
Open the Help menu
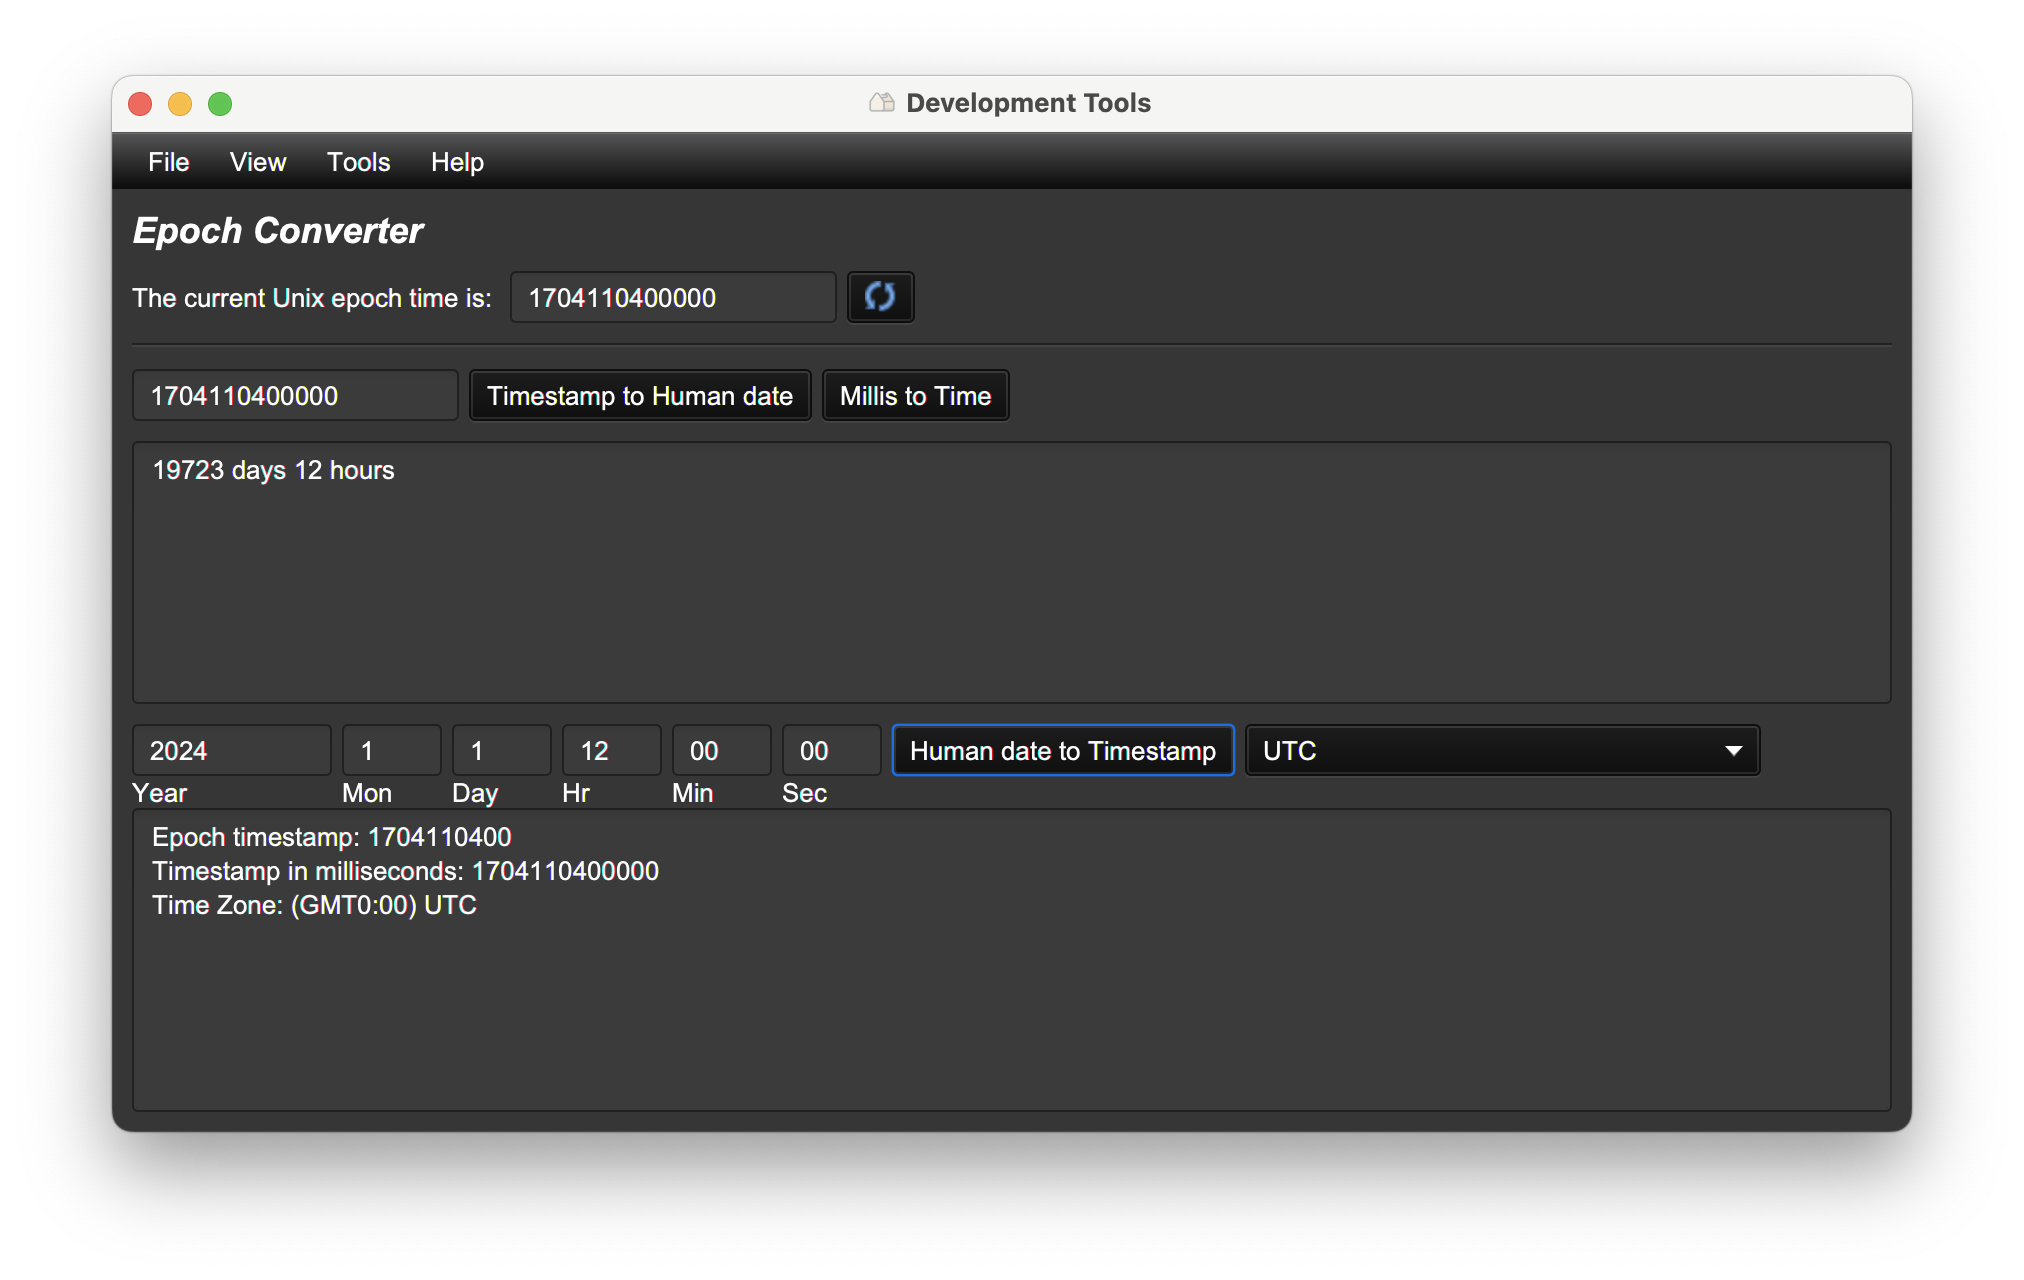click(x=457, y=162)
